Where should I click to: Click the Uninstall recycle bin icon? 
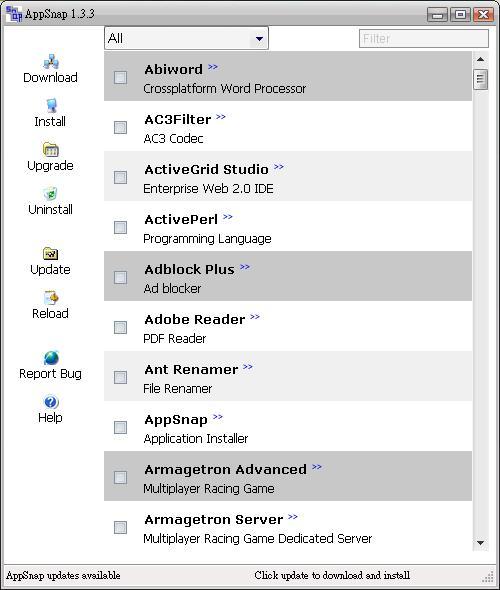(x=51, y=194)
